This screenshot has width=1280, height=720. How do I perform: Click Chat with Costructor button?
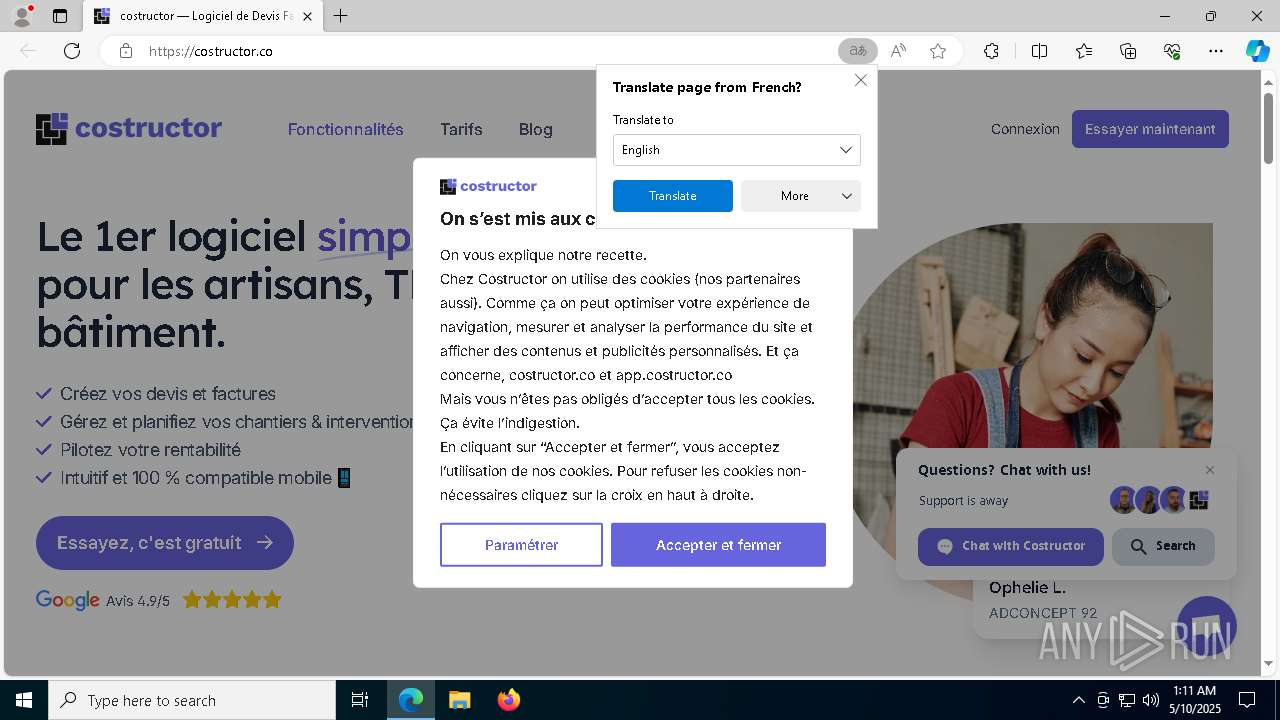coord(1011,546)
